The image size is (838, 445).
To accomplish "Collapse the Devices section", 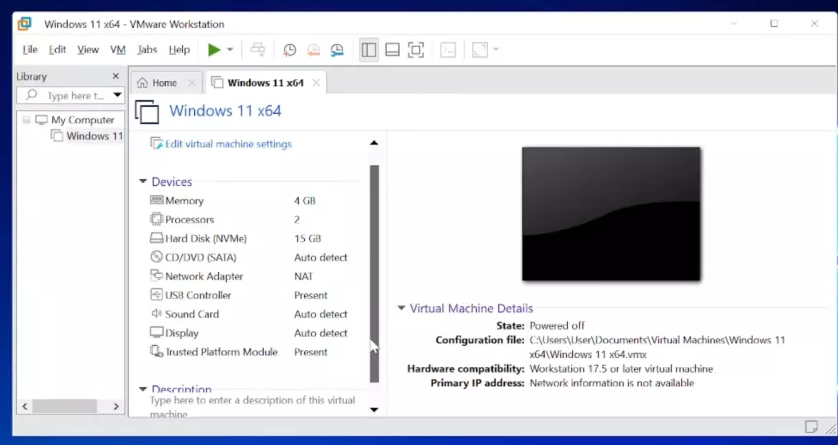I will pos(143,182).
